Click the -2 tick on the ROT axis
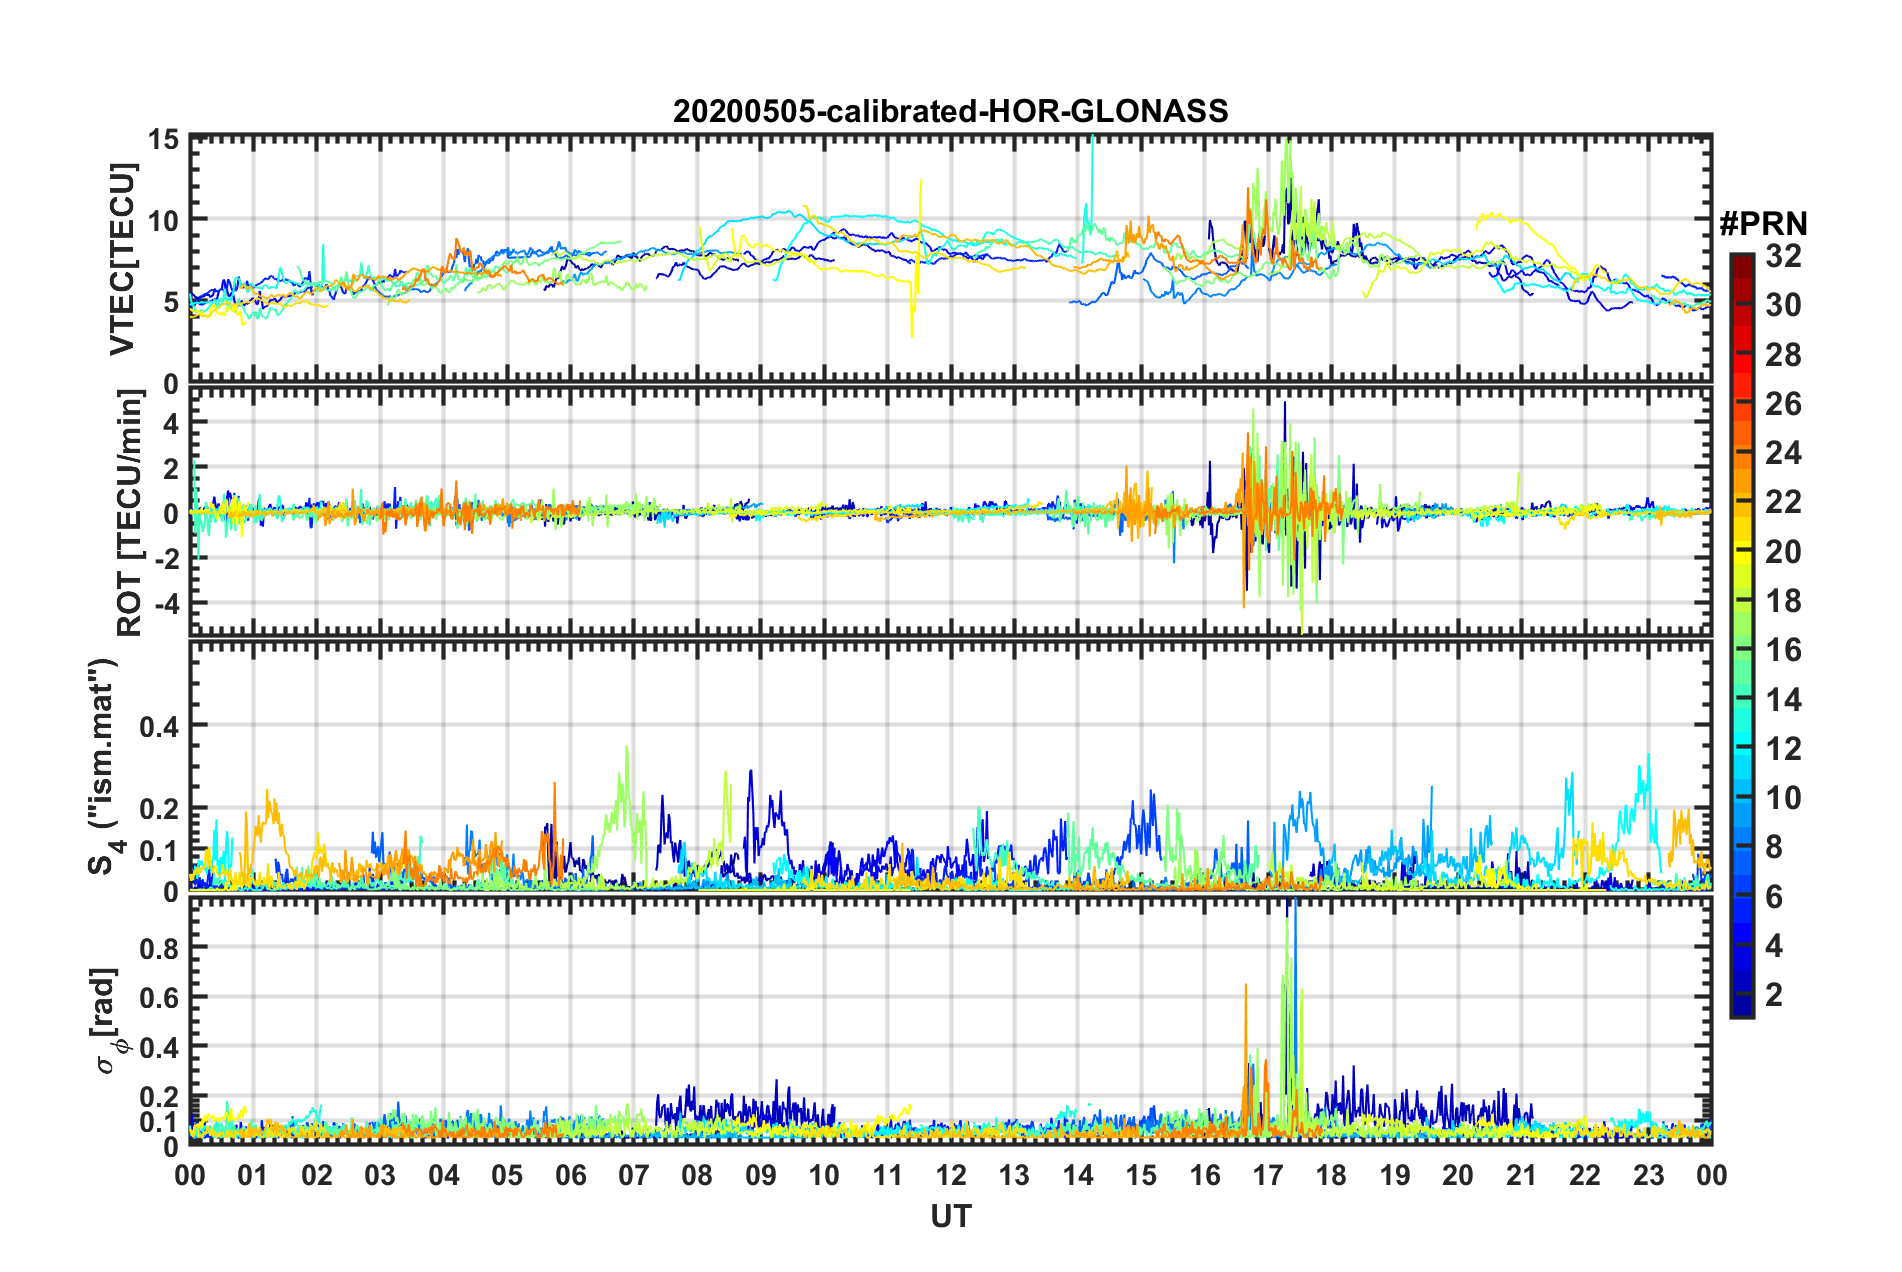Screen dimensions: 1902x1272 [166, 559]
